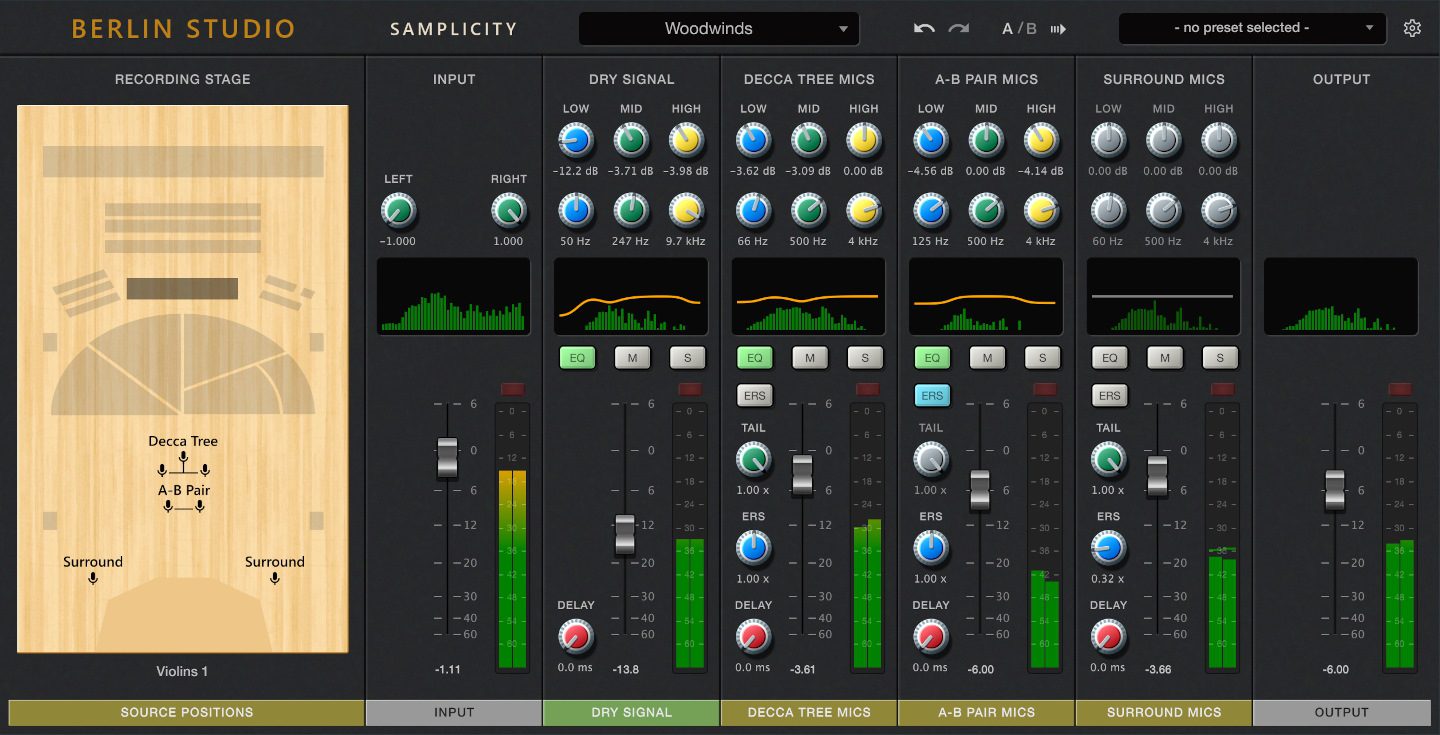Toggle the Dry Signal EQ button
Image resolution: width=1440 pixels, height=735 pixels.
(x=577, y=358)
